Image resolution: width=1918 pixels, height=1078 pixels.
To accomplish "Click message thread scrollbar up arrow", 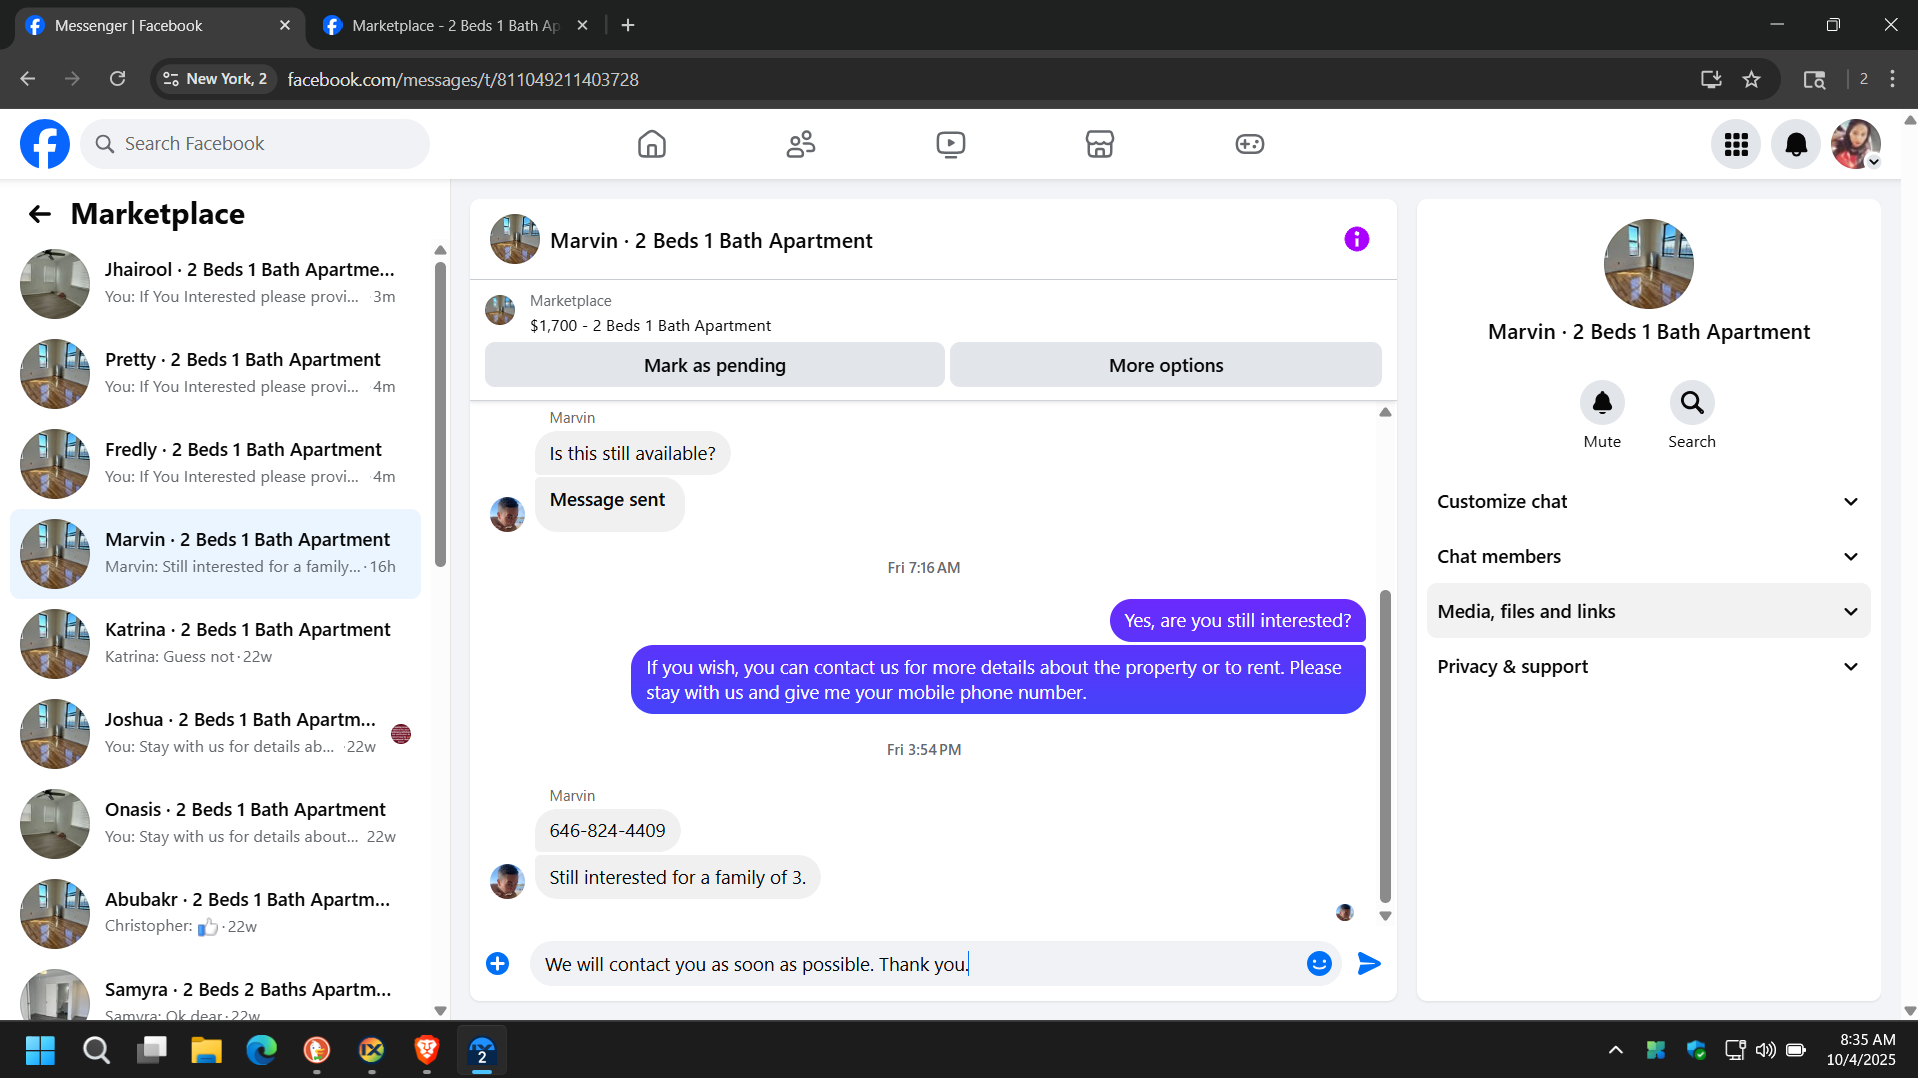I will click(x=1385, y=412).
